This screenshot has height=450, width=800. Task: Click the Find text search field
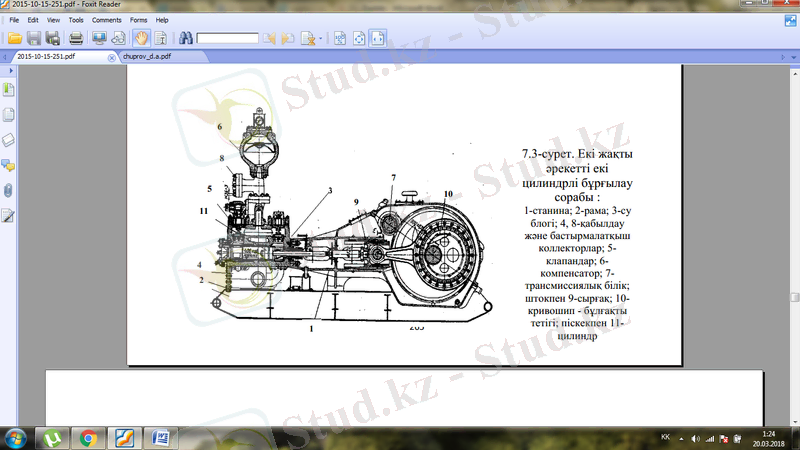(x=227, y=39)
